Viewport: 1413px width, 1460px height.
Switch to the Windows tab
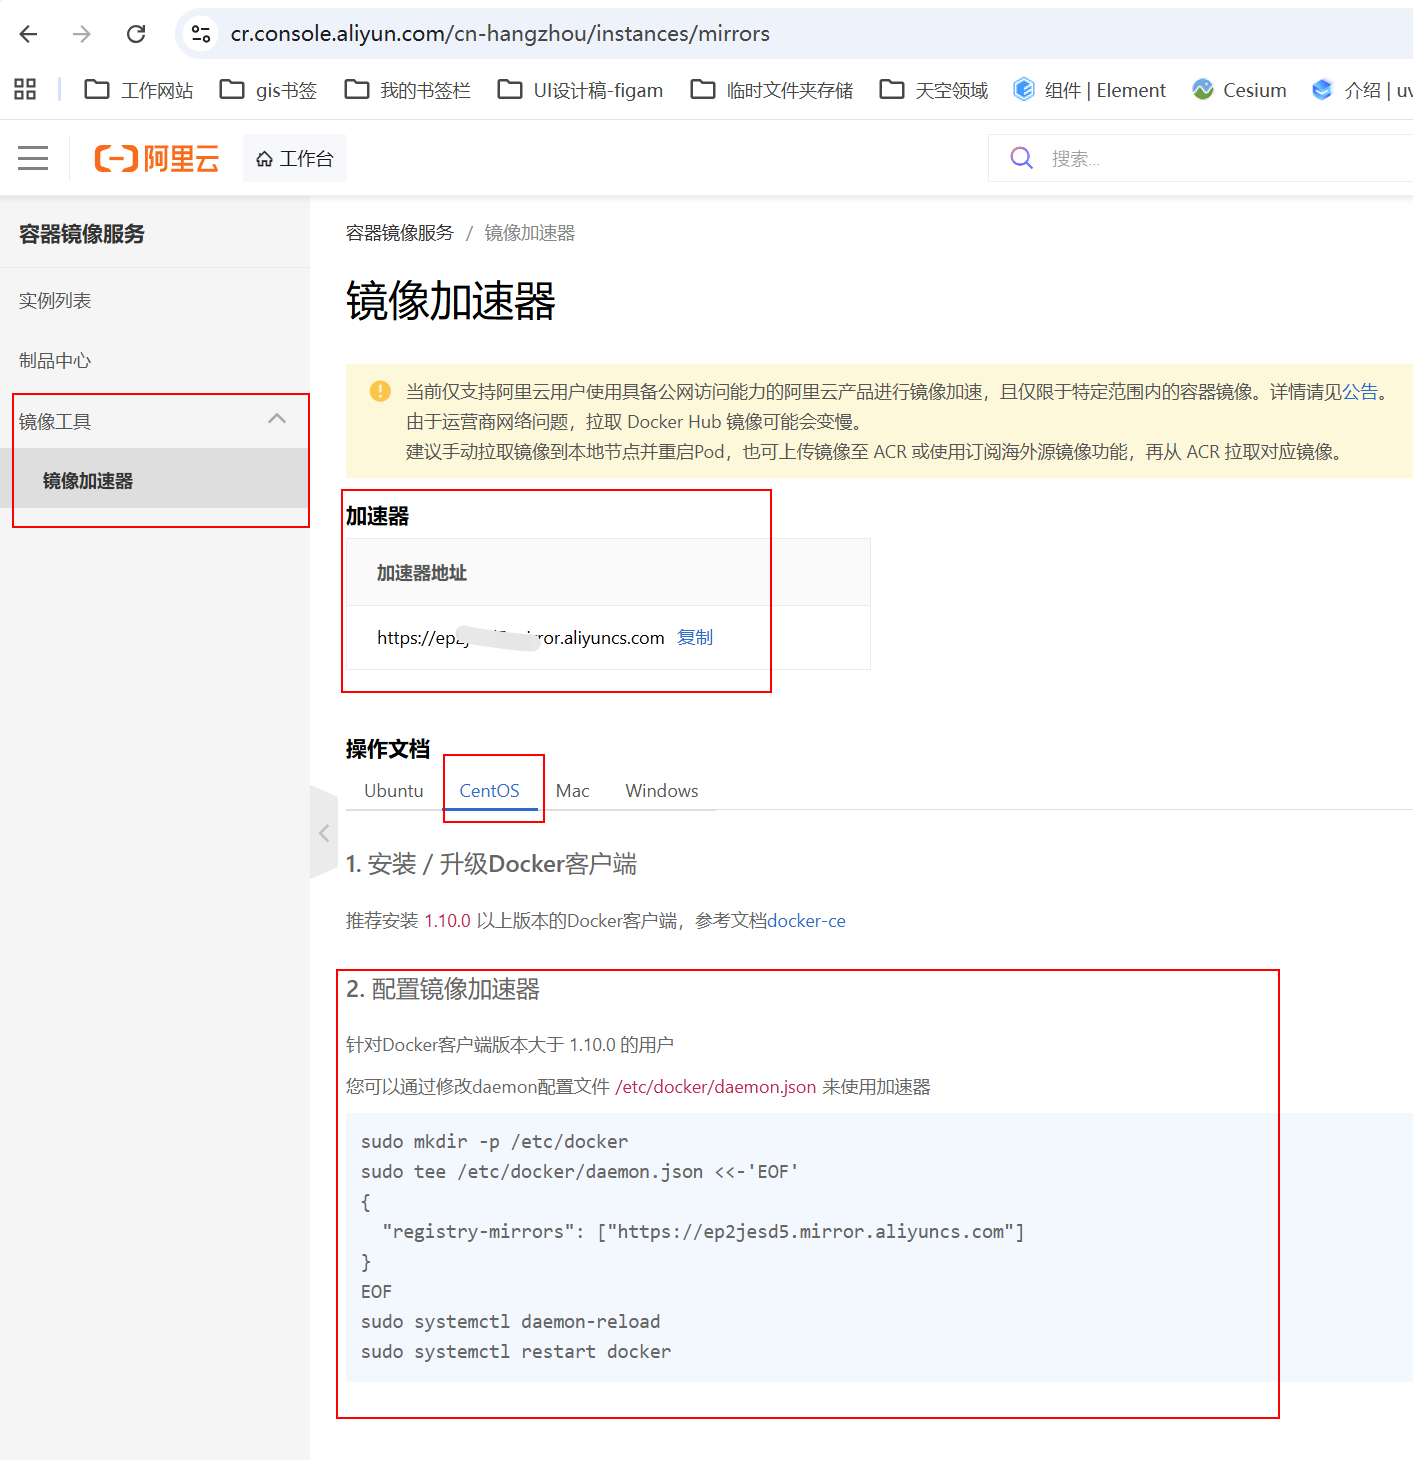(662, 790)
